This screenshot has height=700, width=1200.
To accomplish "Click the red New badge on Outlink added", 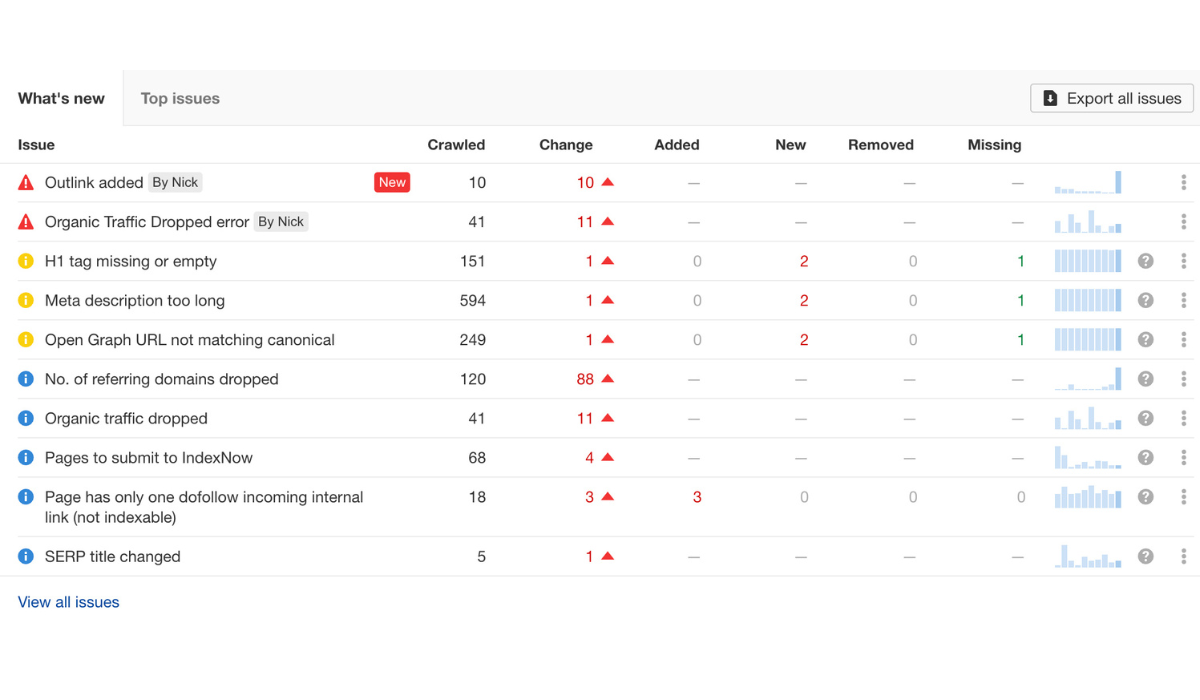I will (x=392, y=182).
